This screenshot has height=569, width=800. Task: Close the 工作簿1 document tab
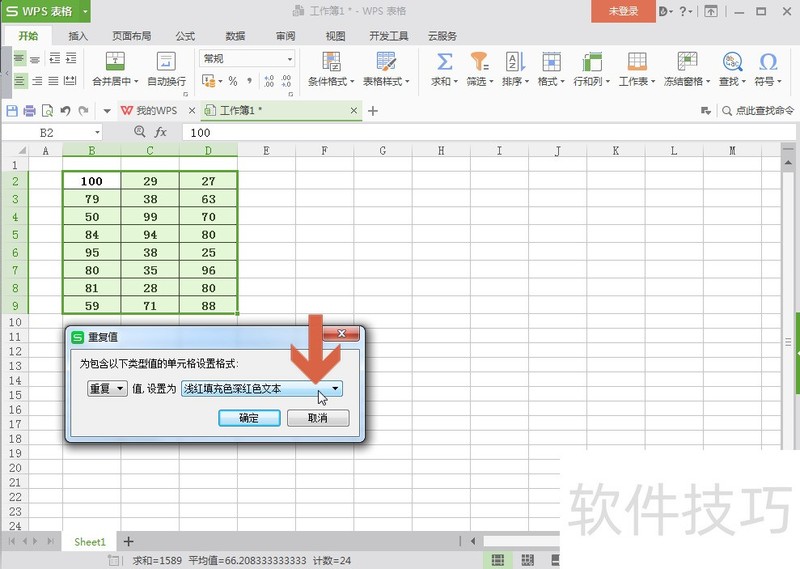click(354, 110)
